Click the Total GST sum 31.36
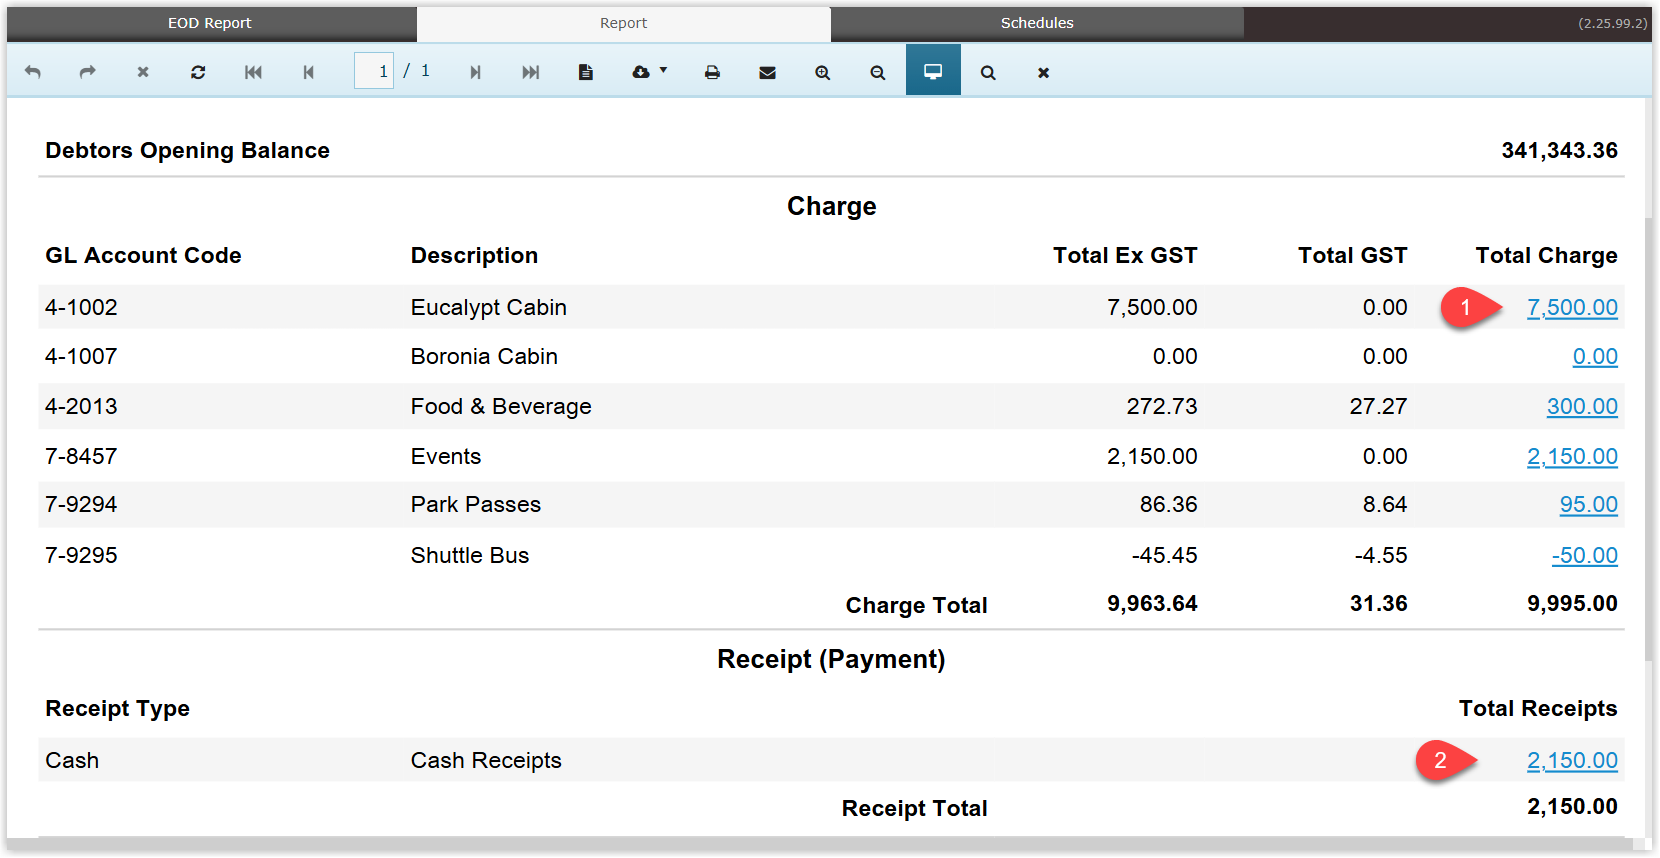This screenshot has width=1660, height=858. (x=1378, y=604)
